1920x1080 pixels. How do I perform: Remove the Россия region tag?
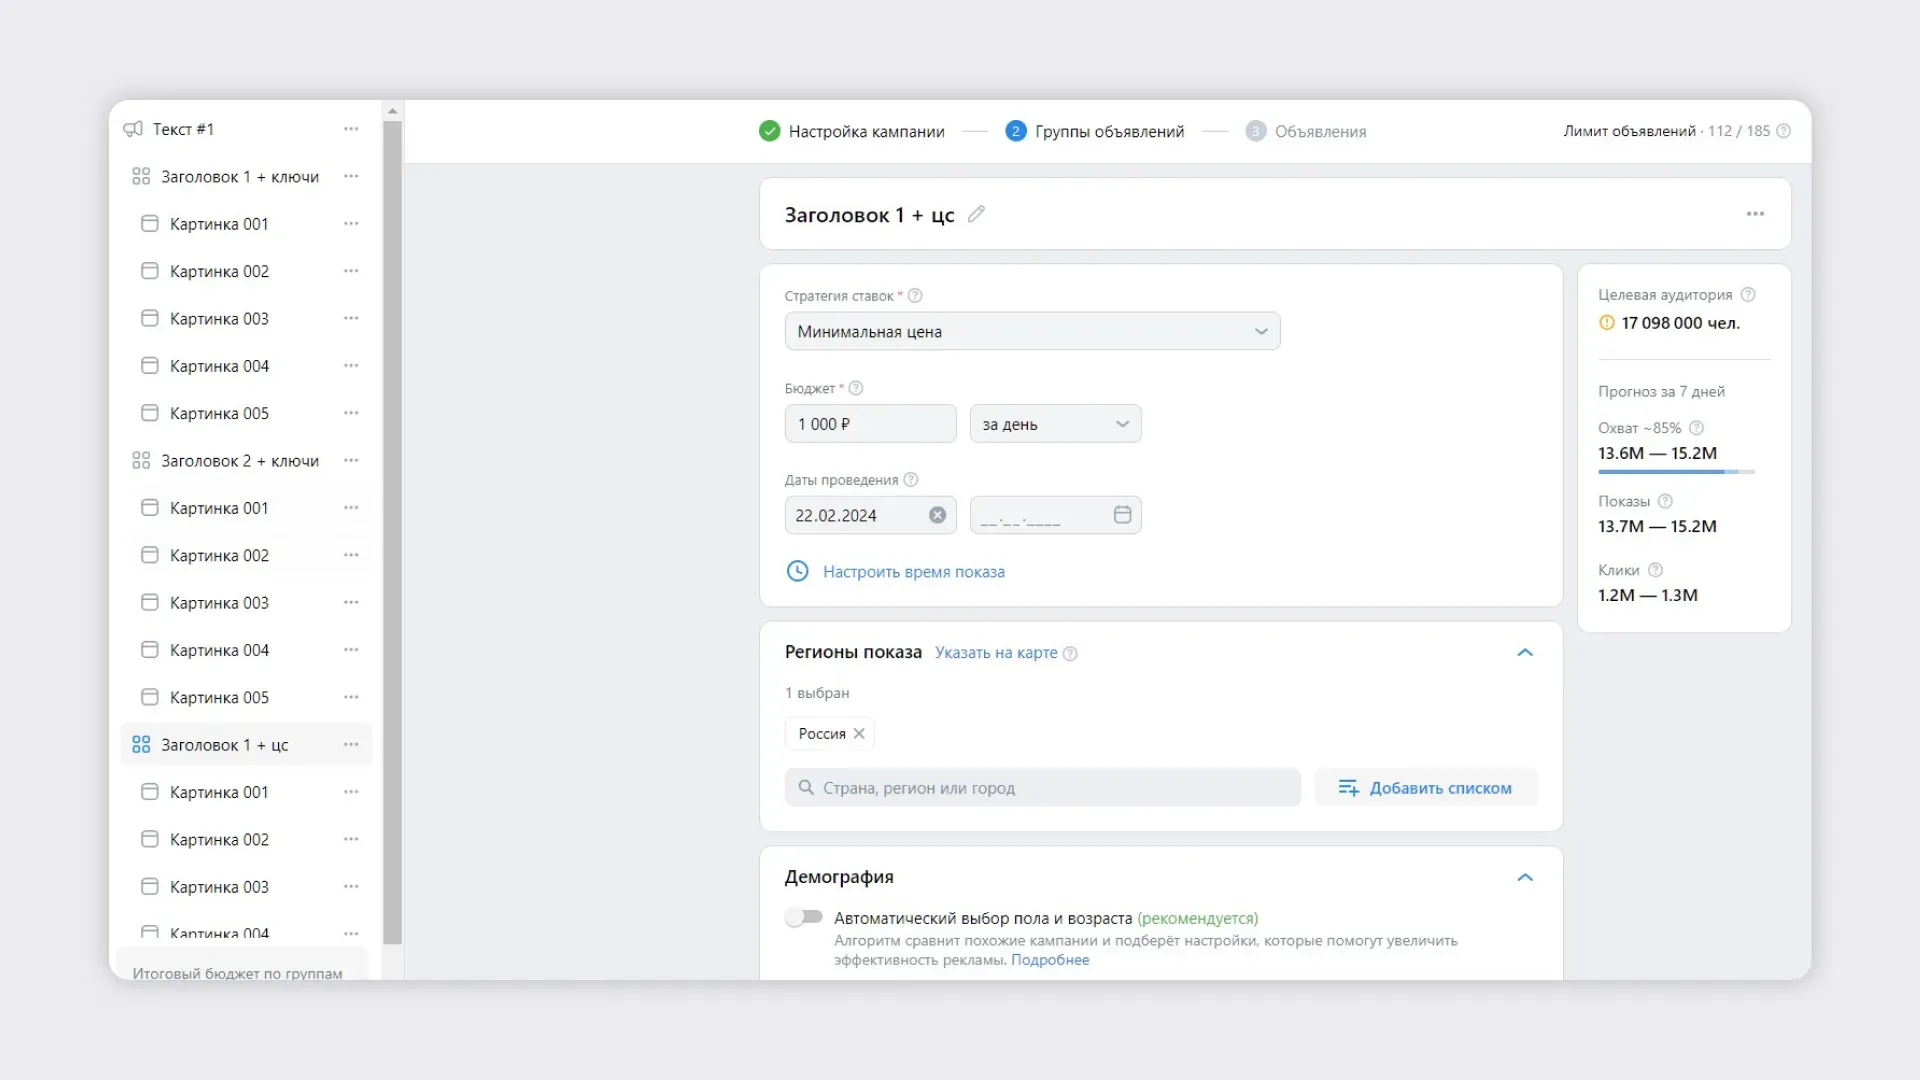859,733
